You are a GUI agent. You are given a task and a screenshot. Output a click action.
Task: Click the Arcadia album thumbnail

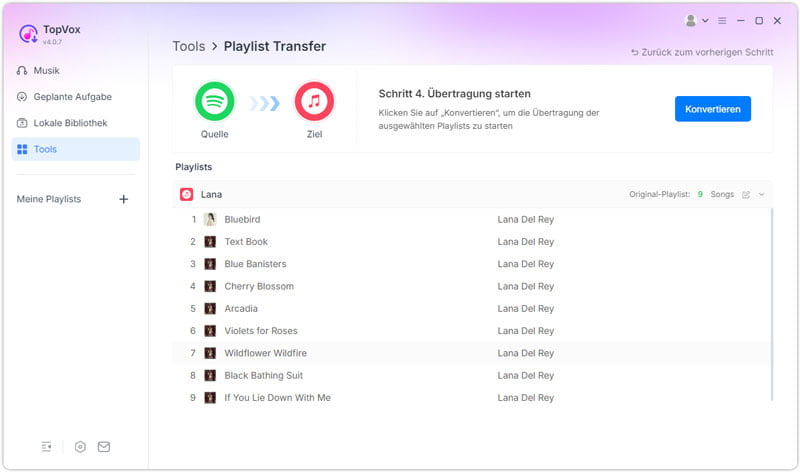210,309
